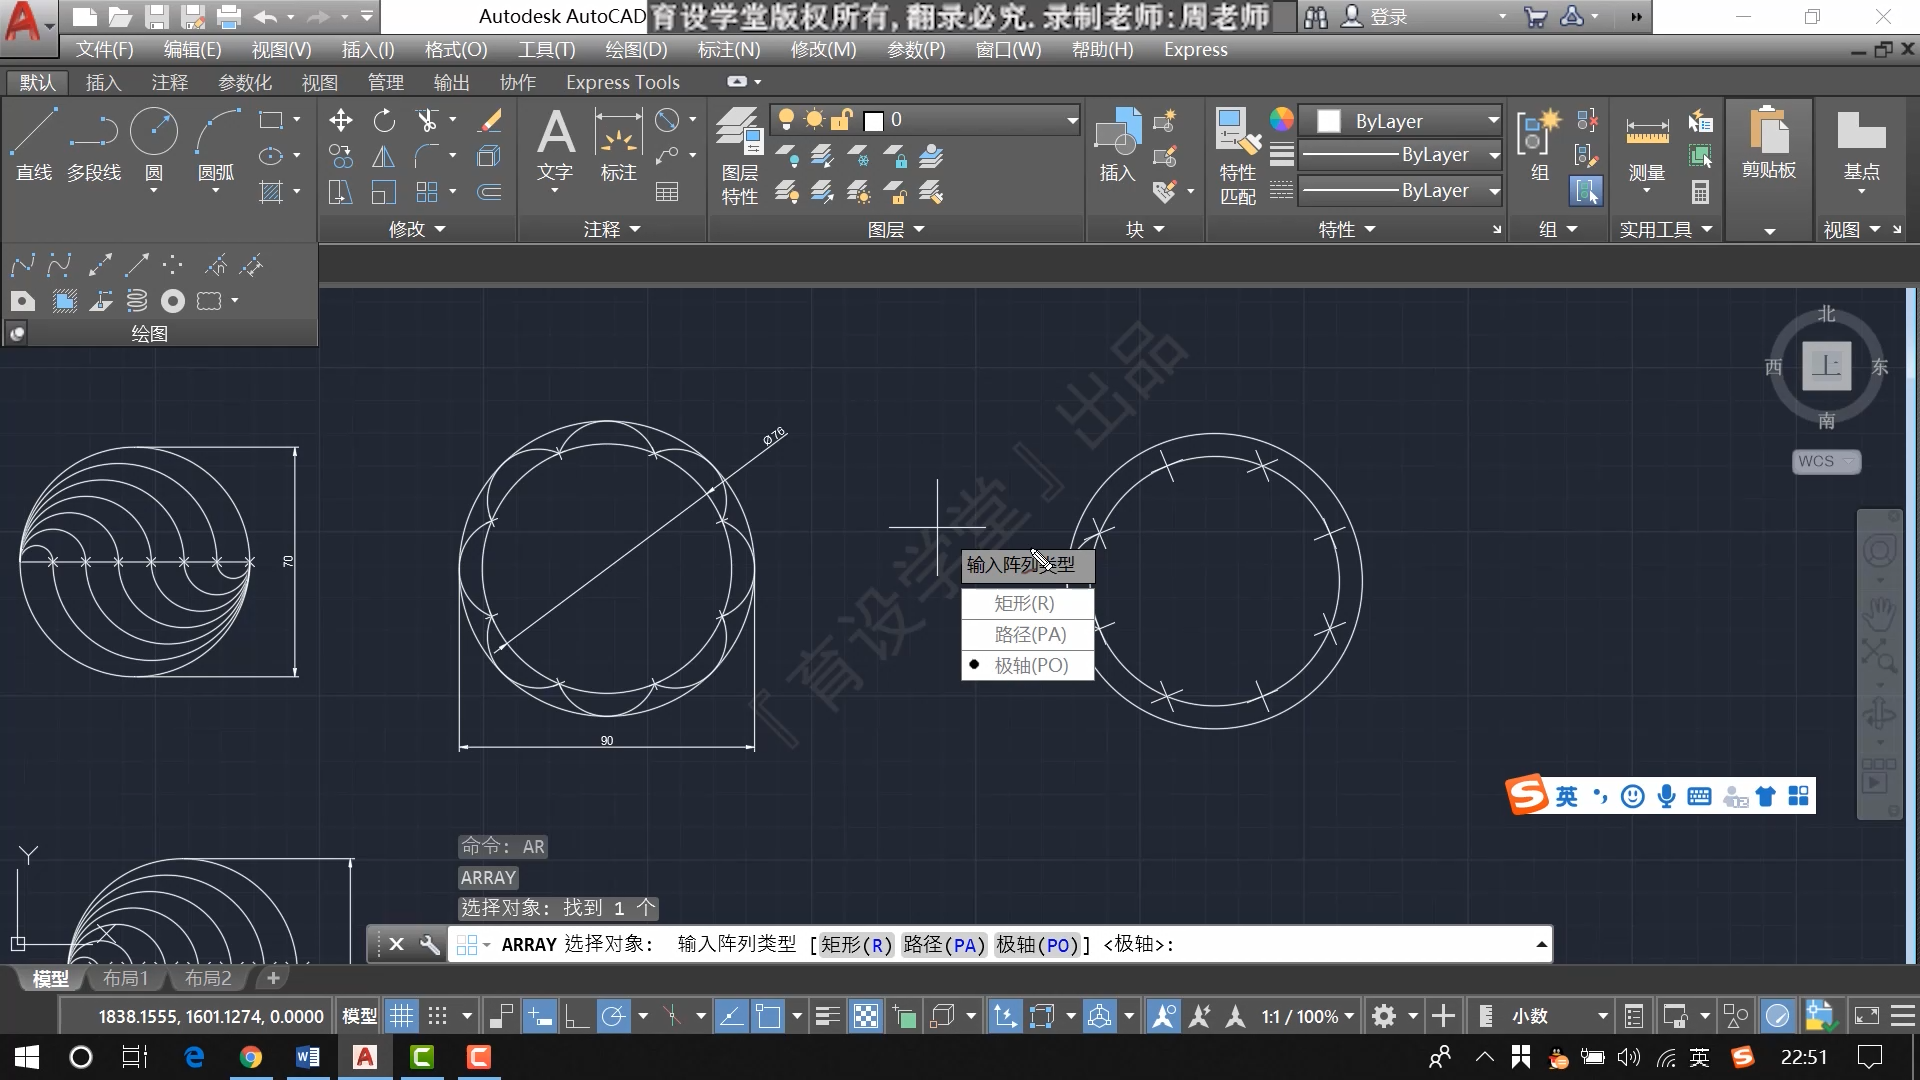Screen dimensions: 1920x1080
Task: Click the WCS coordinate system button
Action: (1826, 462)
